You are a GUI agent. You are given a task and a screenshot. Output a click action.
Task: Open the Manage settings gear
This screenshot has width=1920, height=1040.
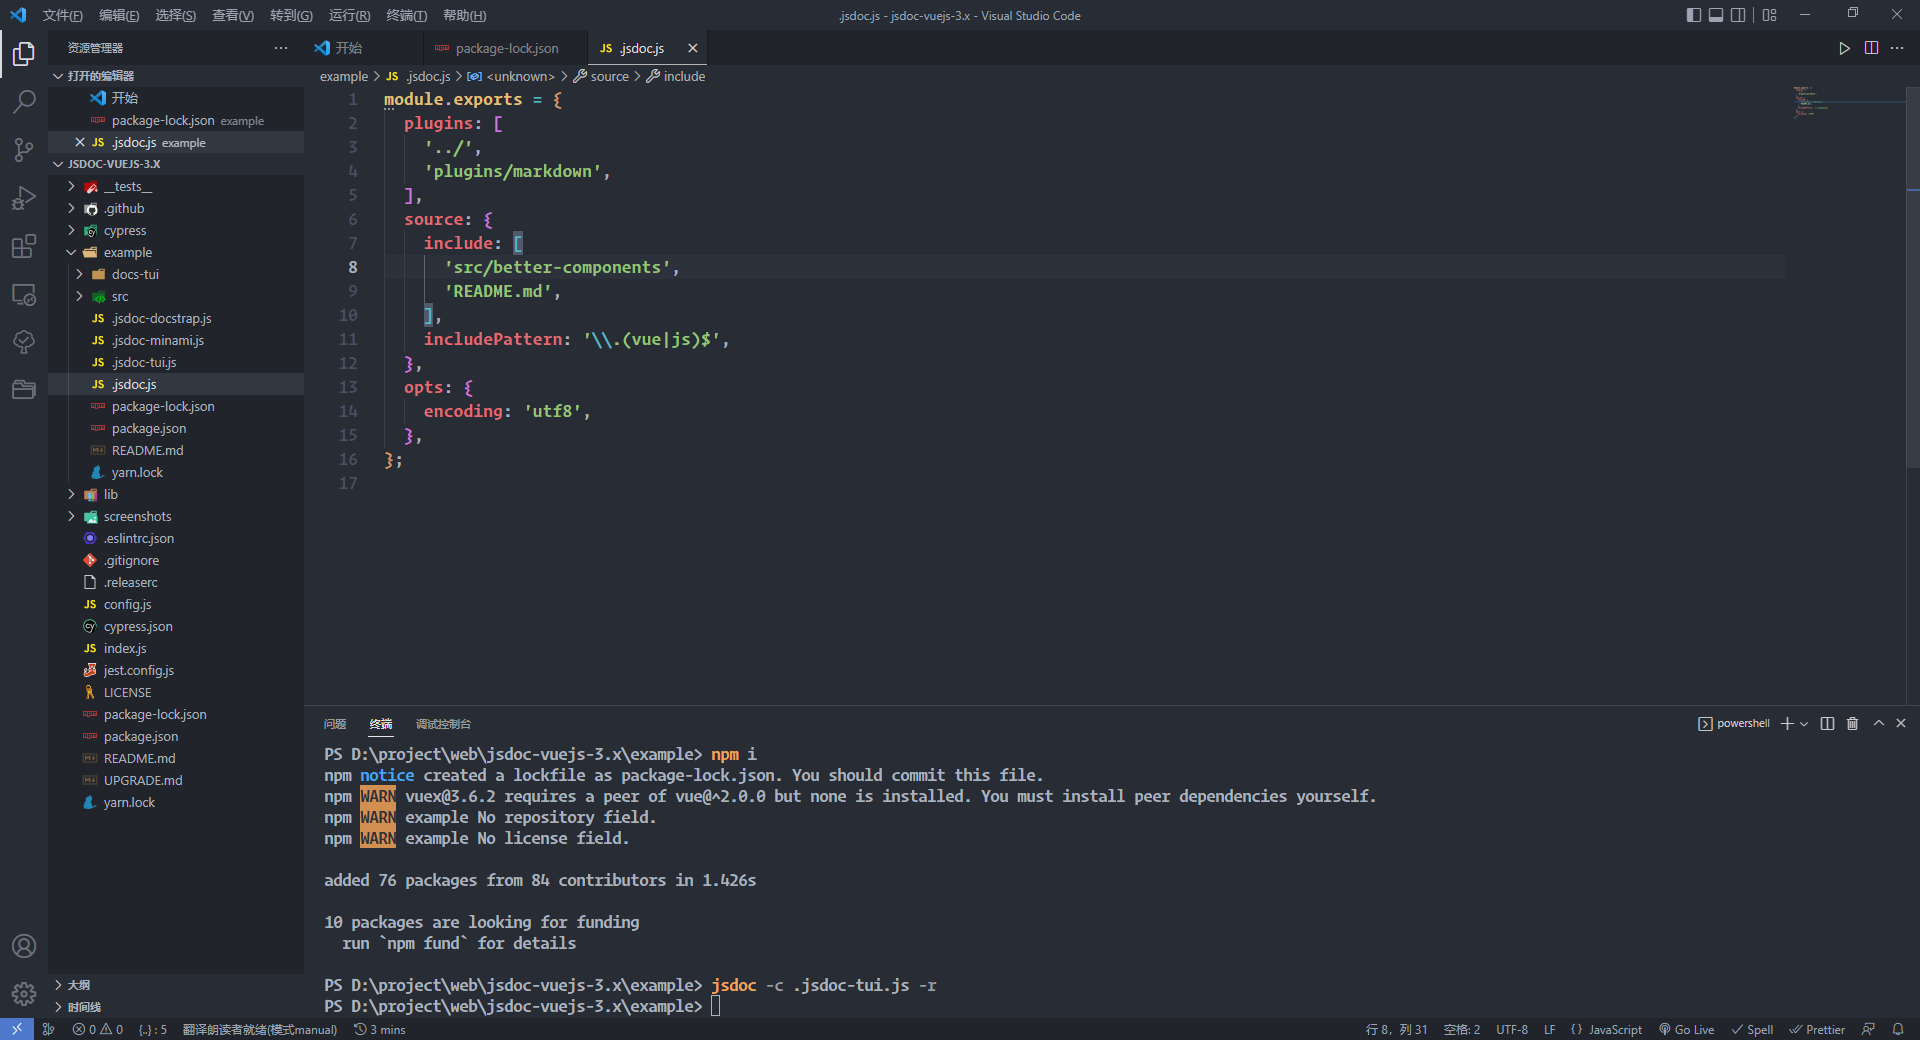click(24, 993)
